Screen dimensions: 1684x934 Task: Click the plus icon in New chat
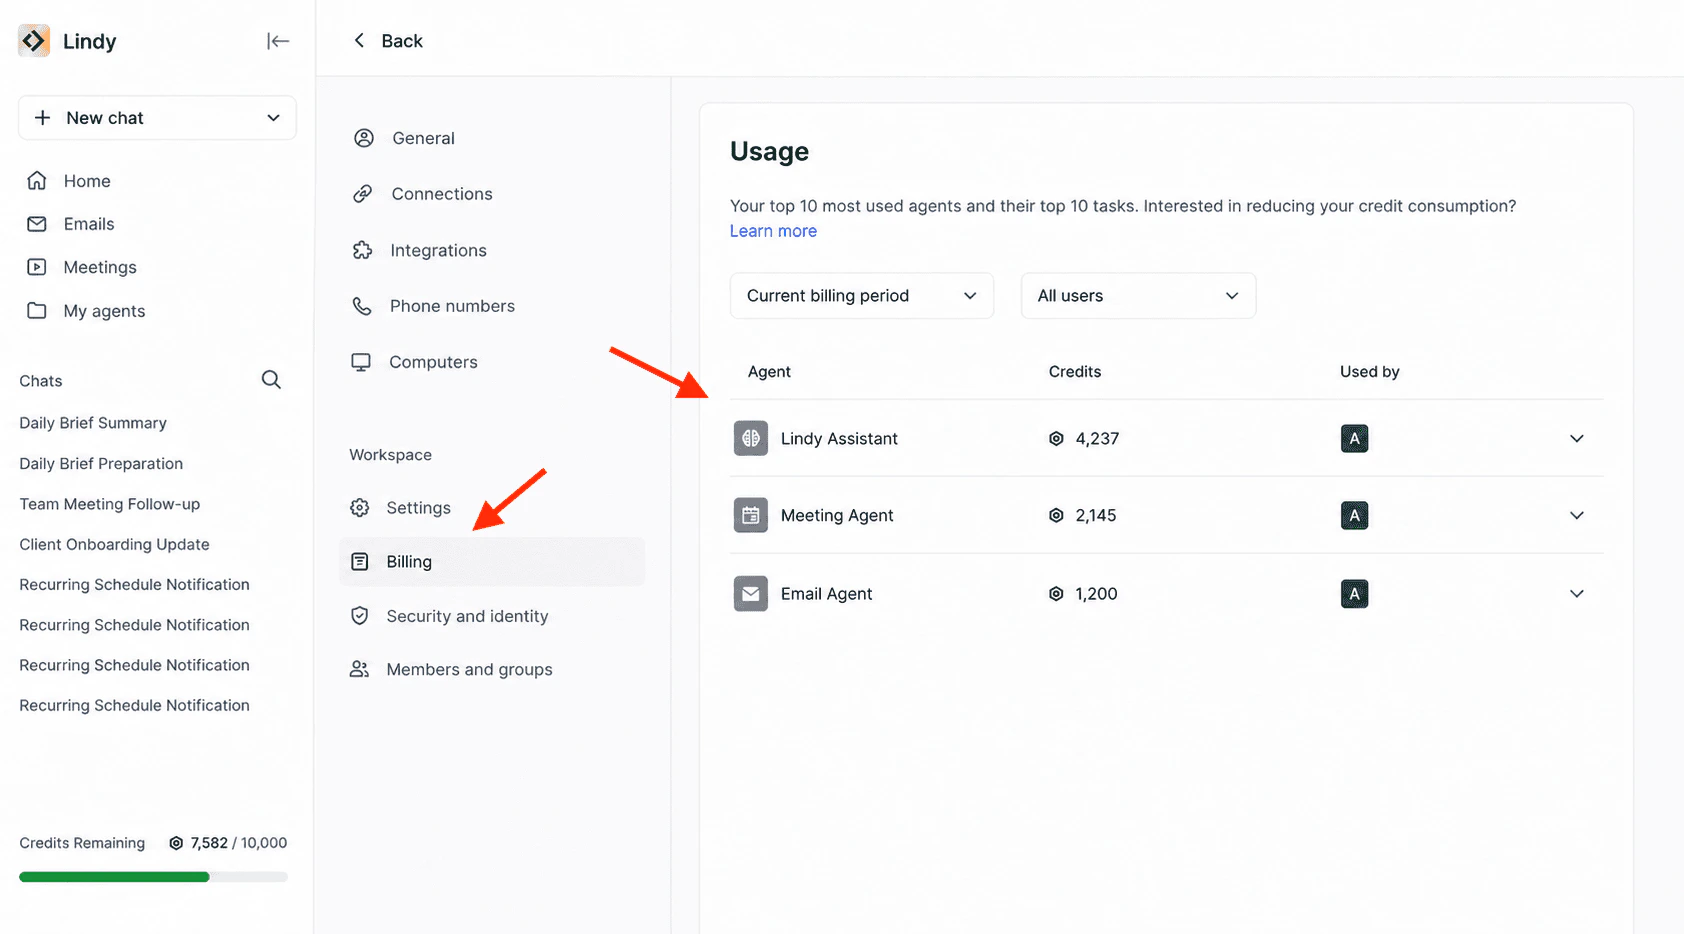[x=43, y=118]
